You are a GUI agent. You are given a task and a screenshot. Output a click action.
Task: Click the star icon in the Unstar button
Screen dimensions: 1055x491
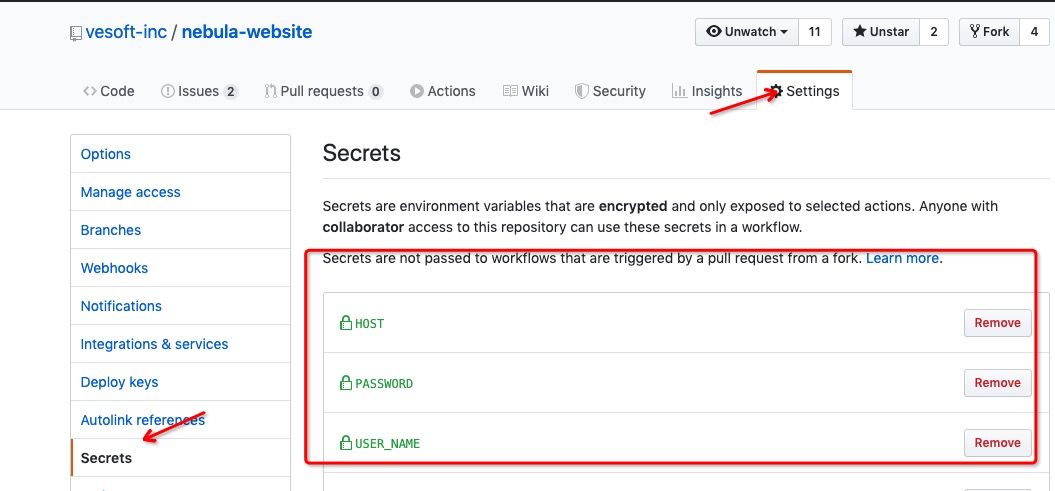coord(859,32)
